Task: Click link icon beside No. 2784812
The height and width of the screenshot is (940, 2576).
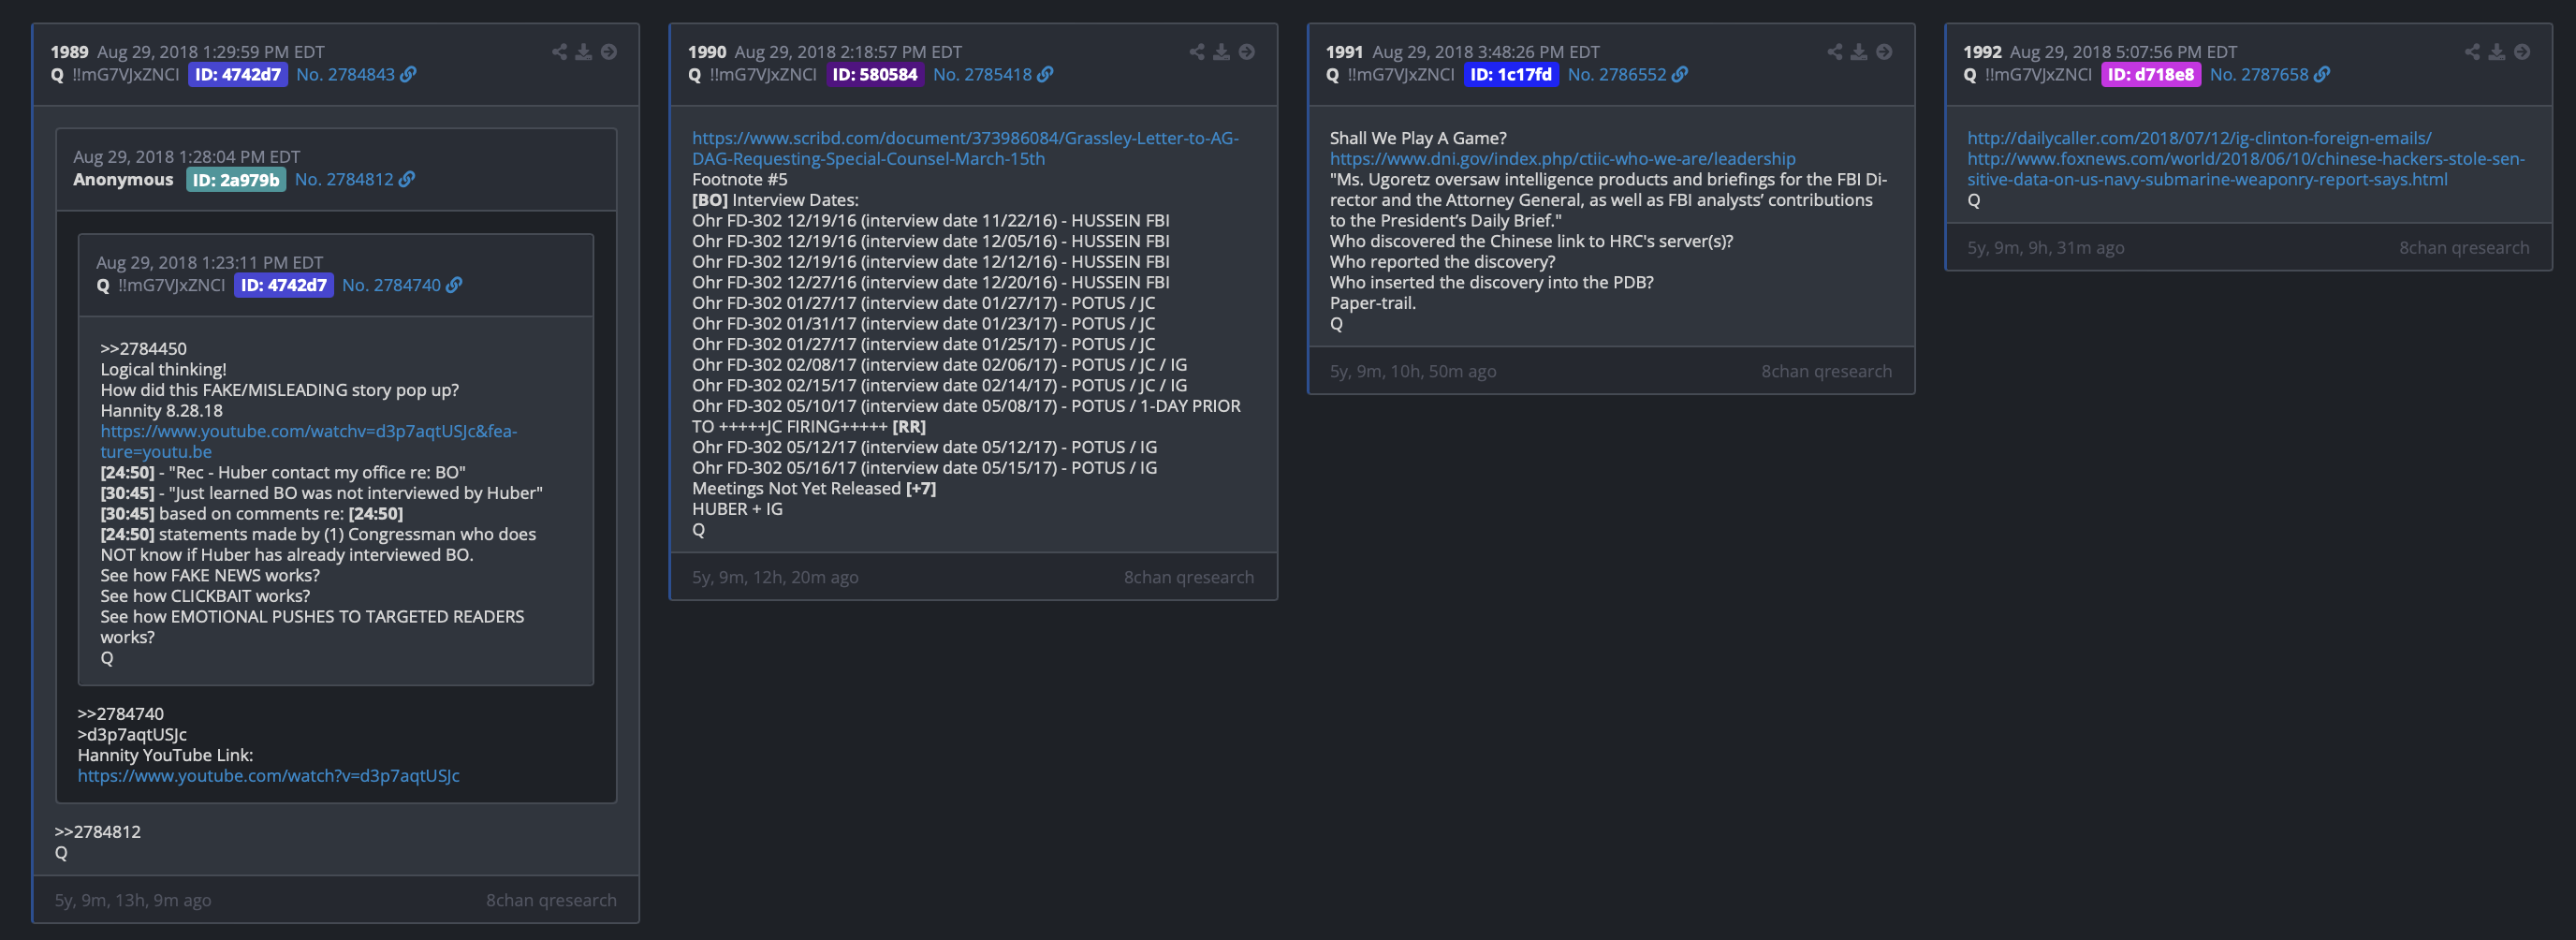Action: pyautogui.click(x=407, y=179)
